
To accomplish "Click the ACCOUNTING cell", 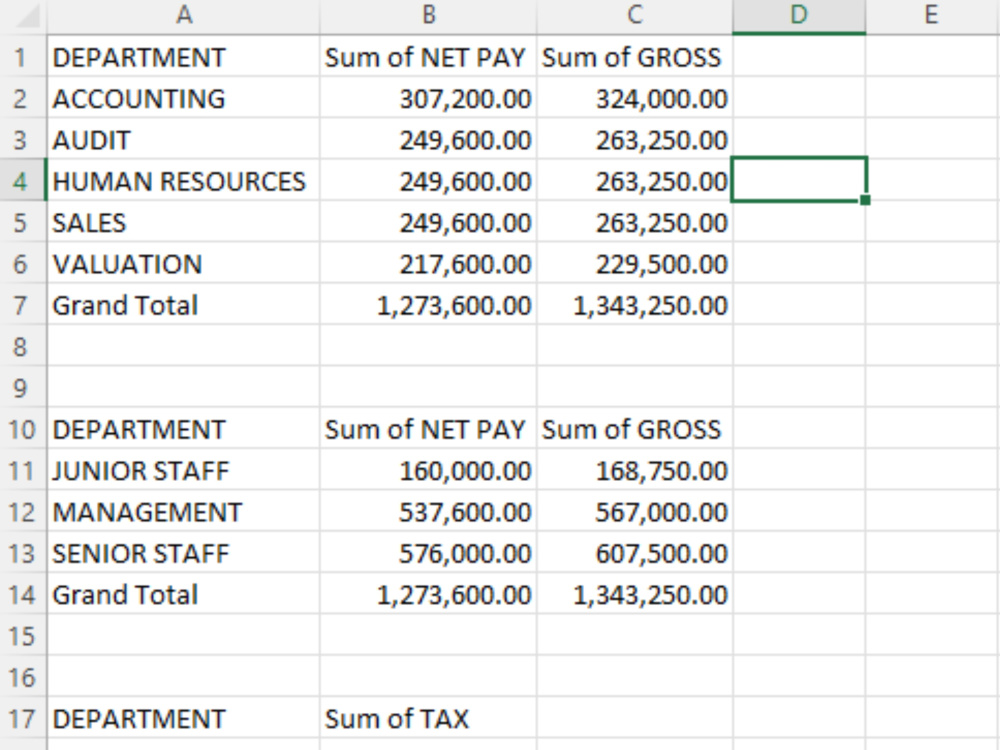I will click(184, 99).
